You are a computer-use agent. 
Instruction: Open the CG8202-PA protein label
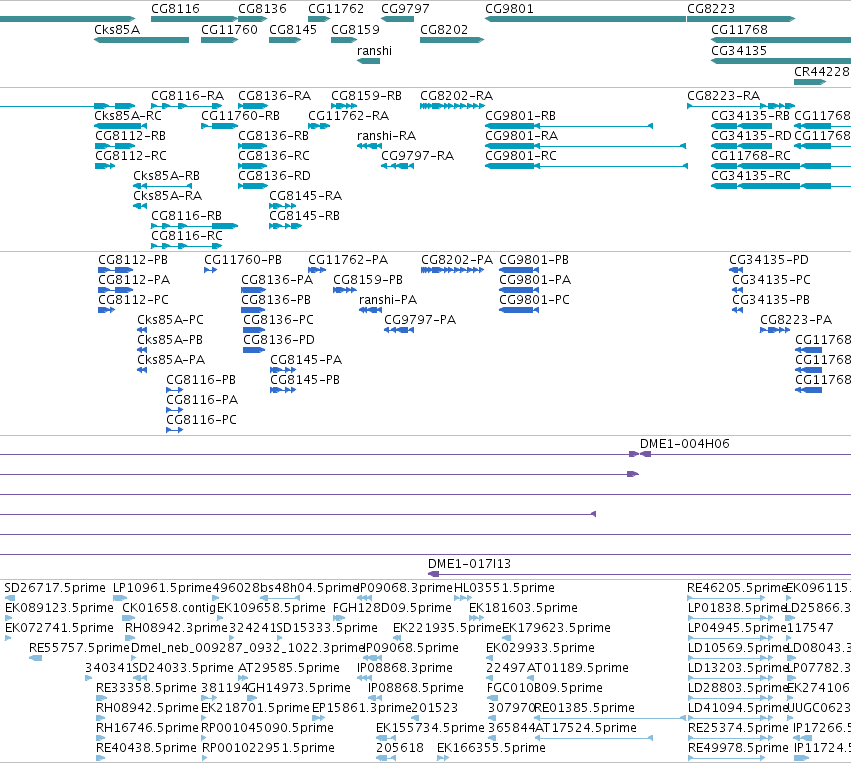point(457,260)
